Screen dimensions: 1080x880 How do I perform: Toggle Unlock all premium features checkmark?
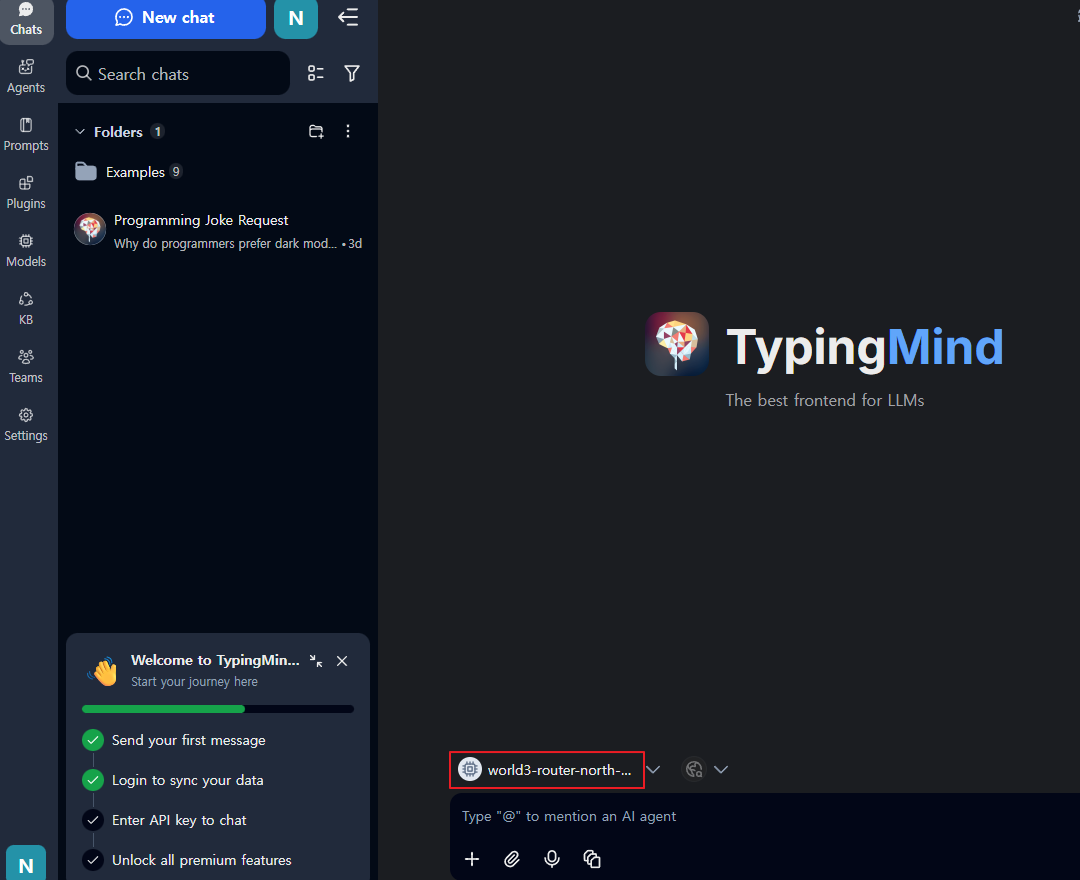click(x=93, y=860)
